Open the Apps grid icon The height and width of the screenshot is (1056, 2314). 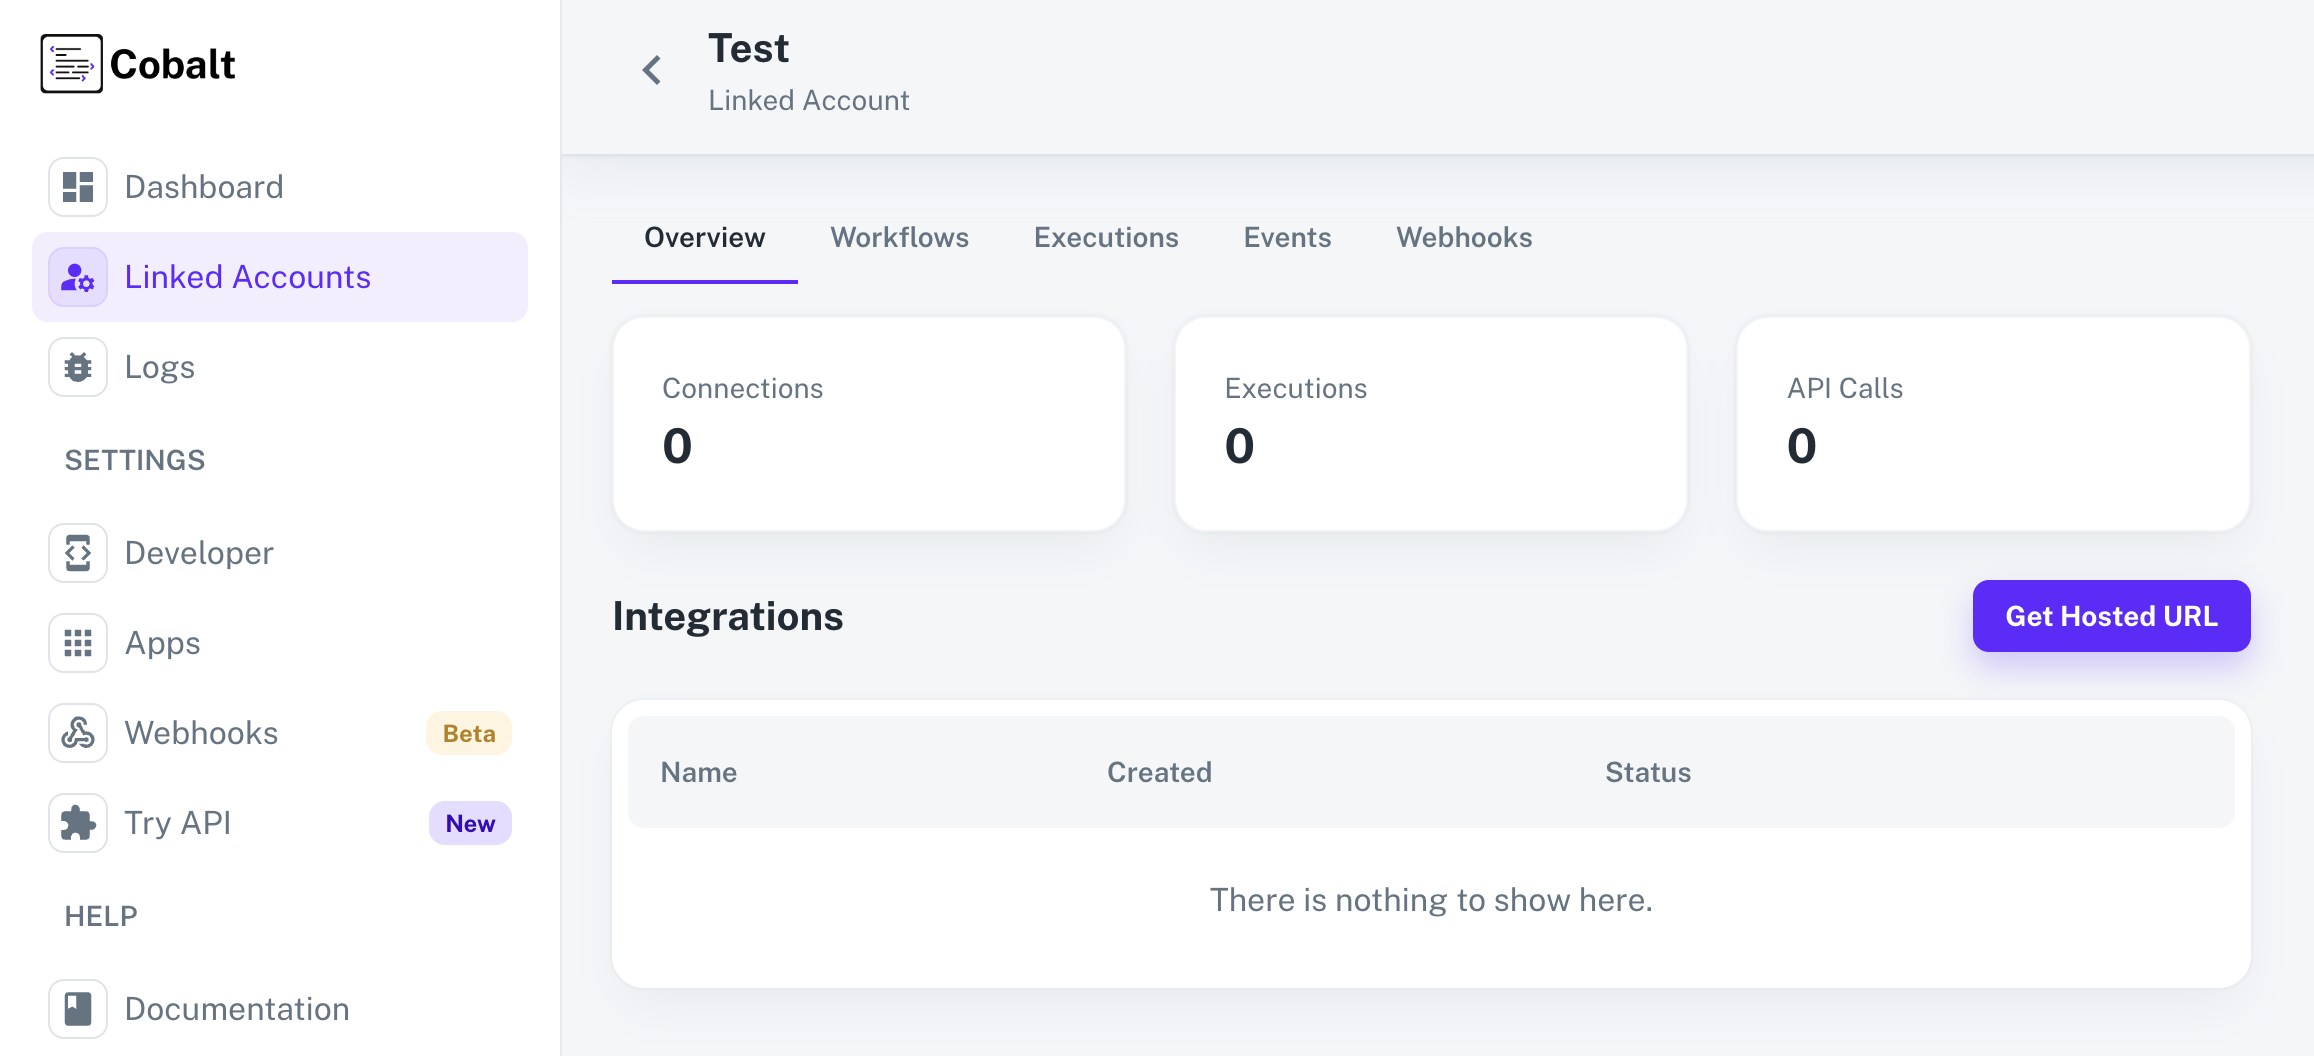(x=77, y=642)
